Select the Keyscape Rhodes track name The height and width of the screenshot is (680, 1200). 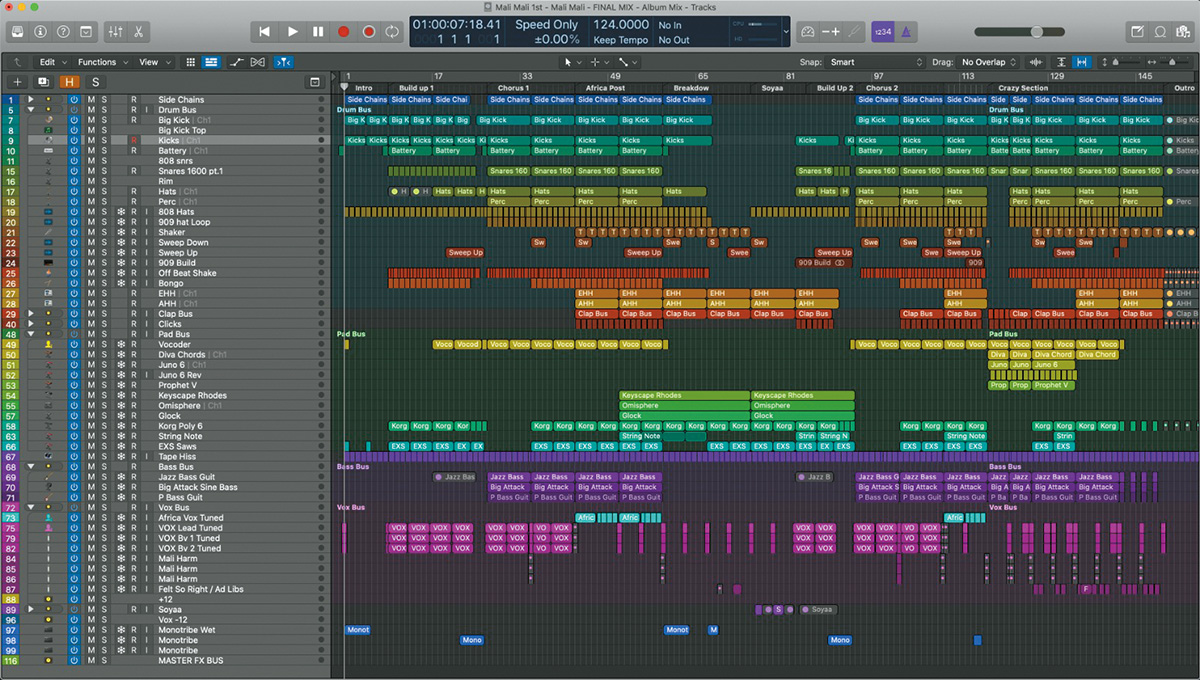point(193,395)
